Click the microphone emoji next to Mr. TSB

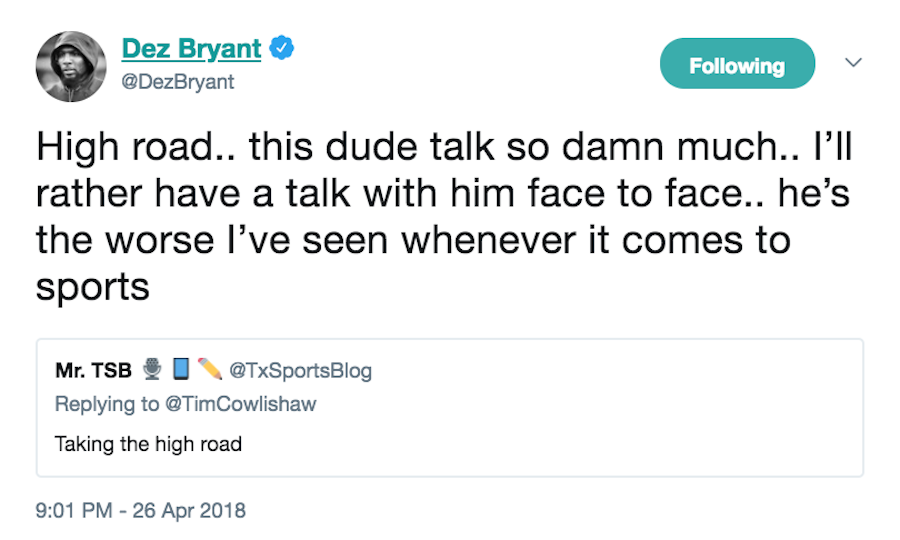click(x=152, y=371)
